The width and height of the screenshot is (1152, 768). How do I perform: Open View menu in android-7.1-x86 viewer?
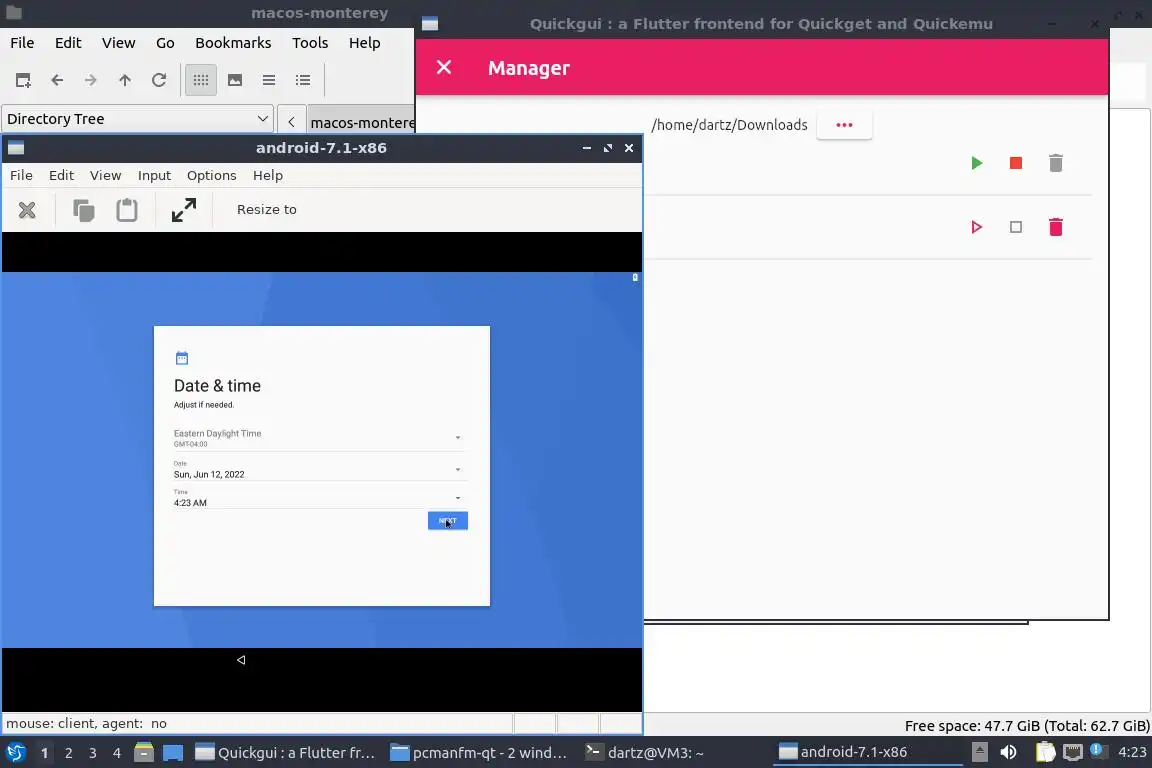(105, 175)
